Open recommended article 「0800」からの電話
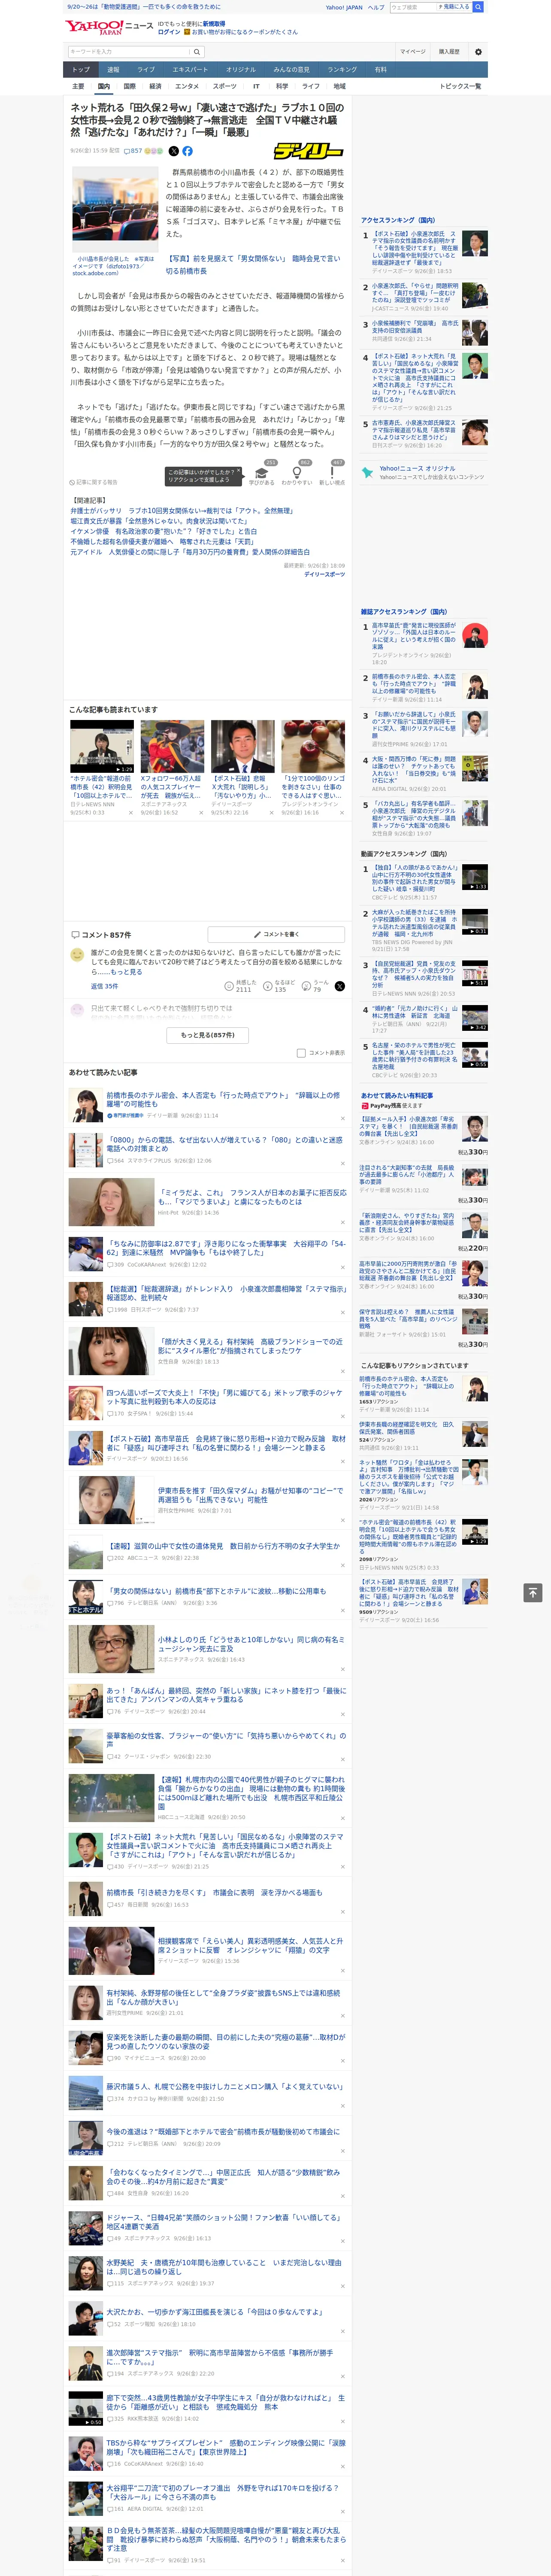551x2576 pixels. tap(224, 1144)
